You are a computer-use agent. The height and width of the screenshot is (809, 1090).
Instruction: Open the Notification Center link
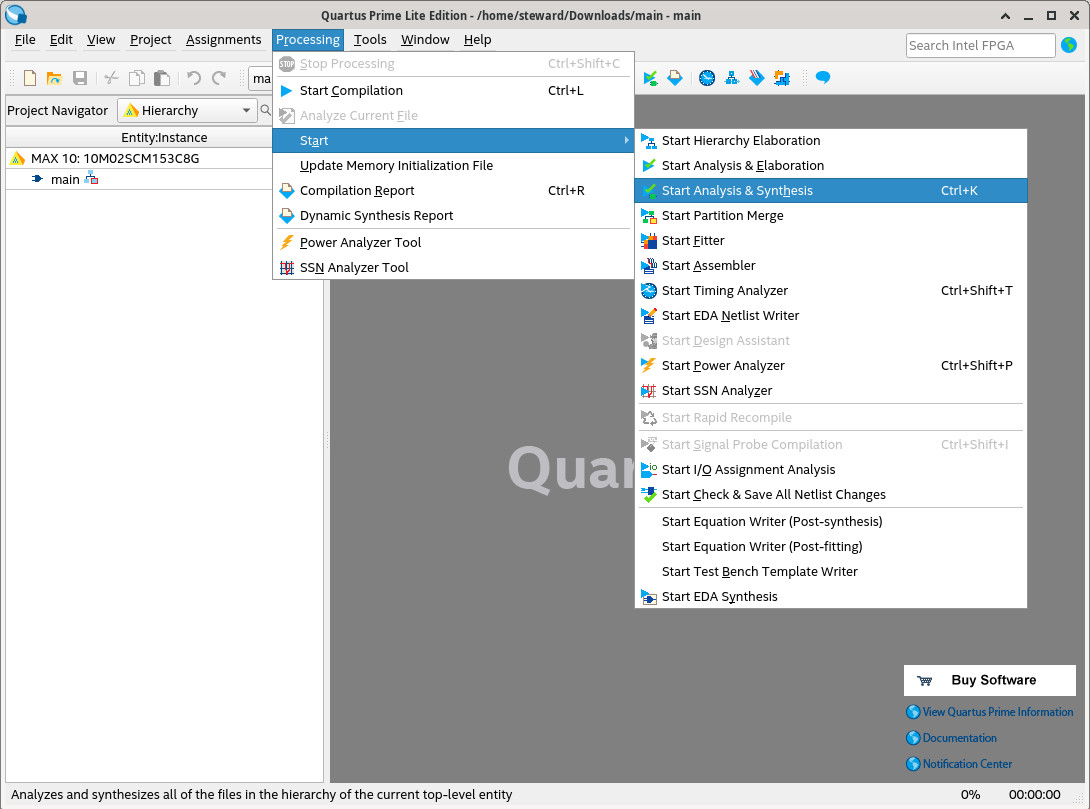967,764
